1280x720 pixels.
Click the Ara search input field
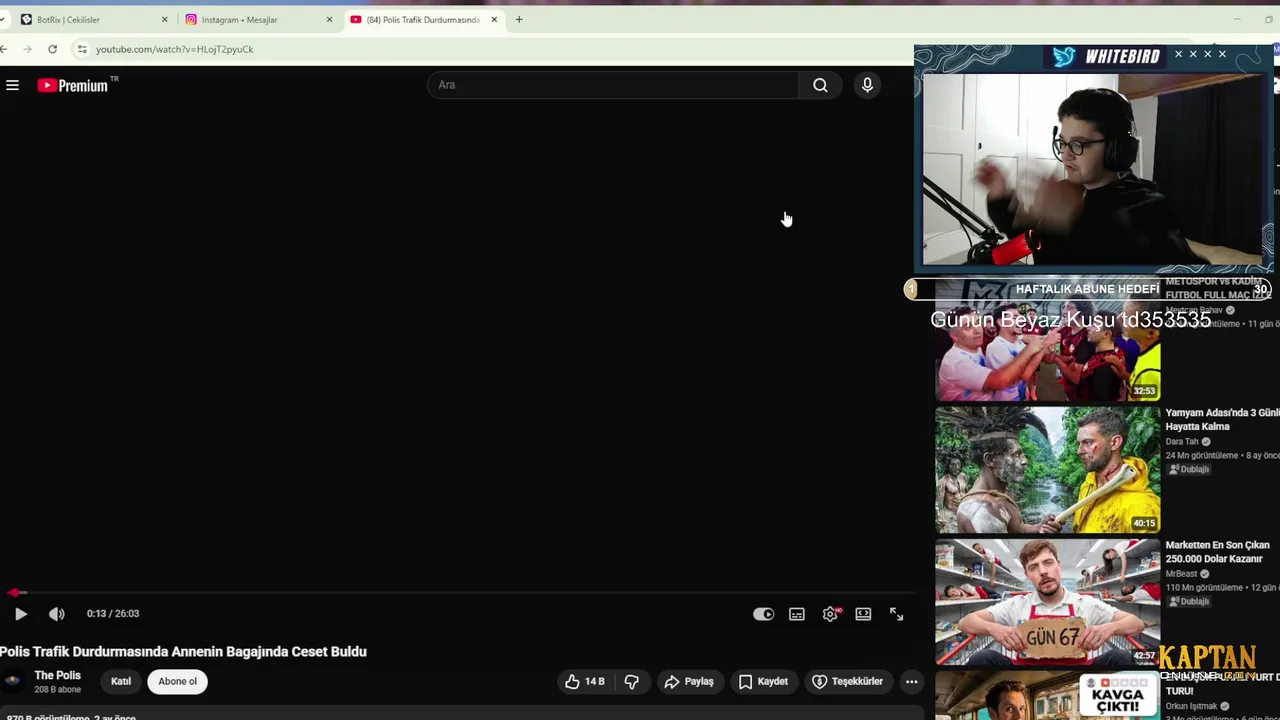[613, 85]
